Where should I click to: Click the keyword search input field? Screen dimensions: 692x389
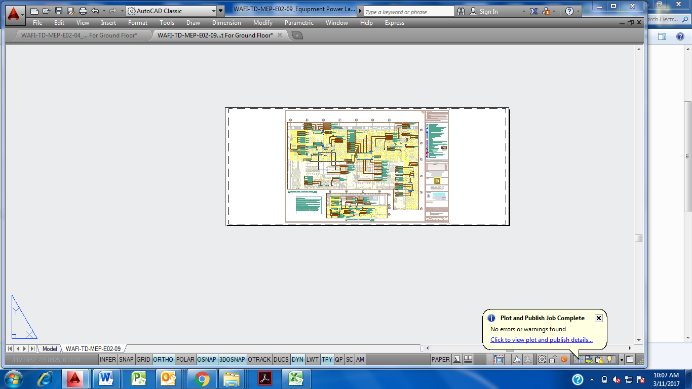pyautogui.click(x=408, y=11)
